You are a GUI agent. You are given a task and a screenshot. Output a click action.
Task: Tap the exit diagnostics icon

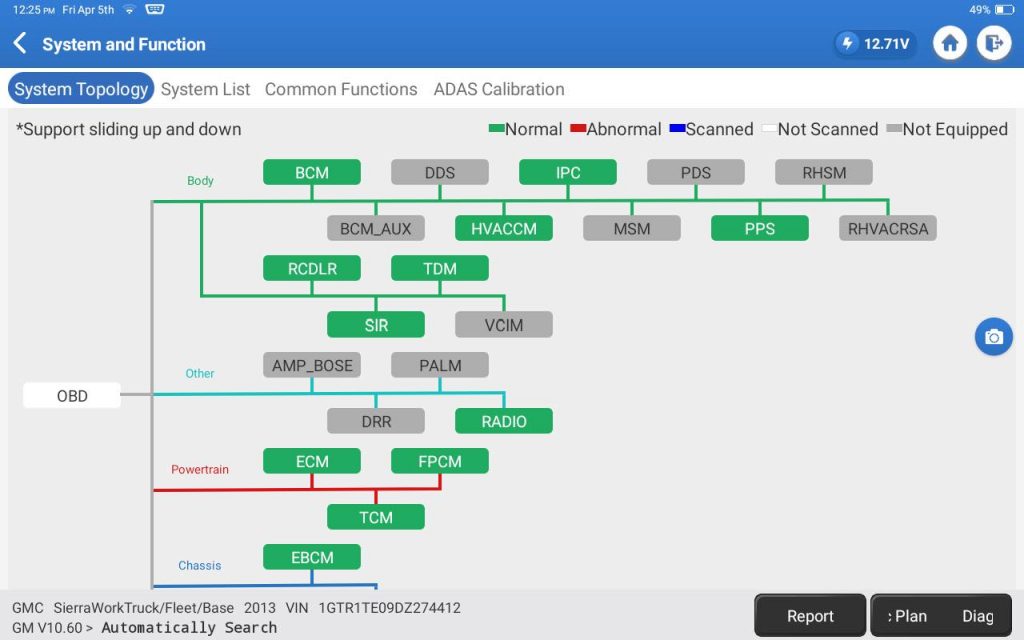click(x=993, y=44)
